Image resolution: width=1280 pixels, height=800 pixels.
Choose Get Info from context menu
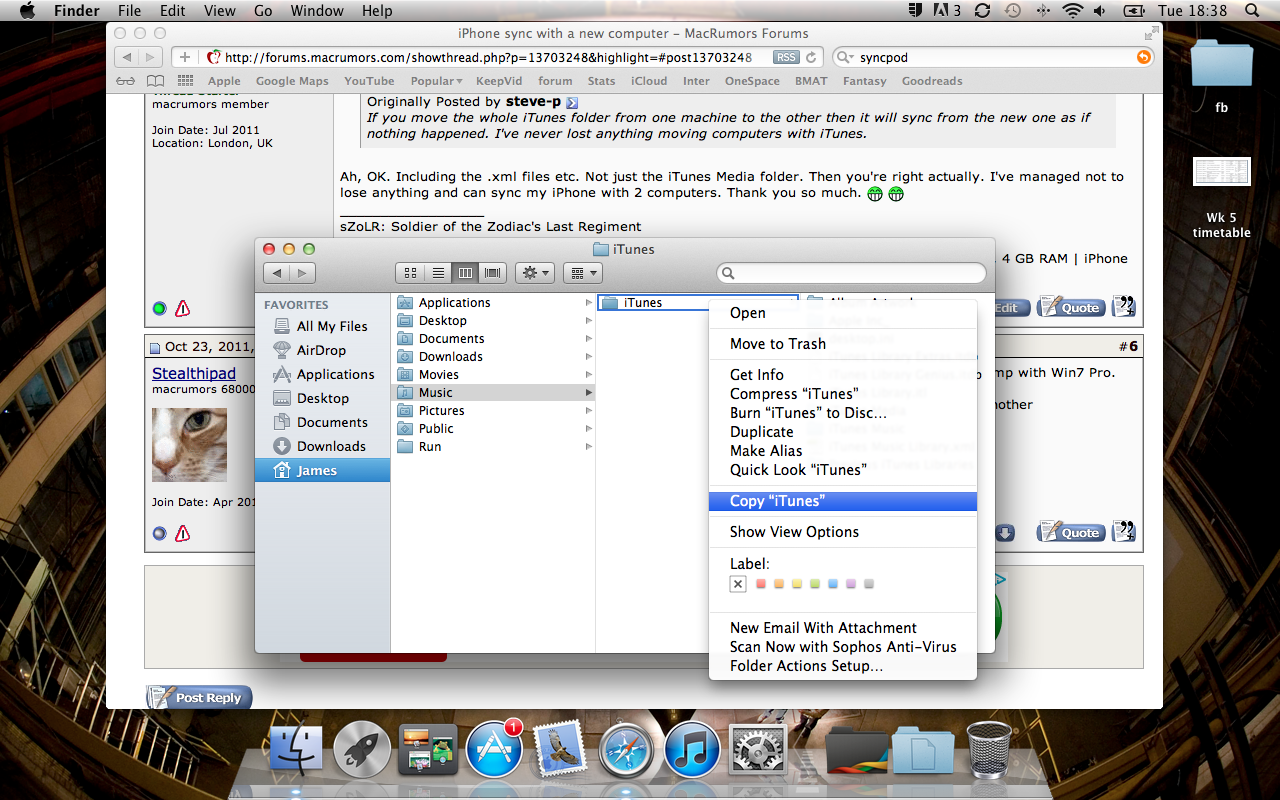[x=842, y=375]
